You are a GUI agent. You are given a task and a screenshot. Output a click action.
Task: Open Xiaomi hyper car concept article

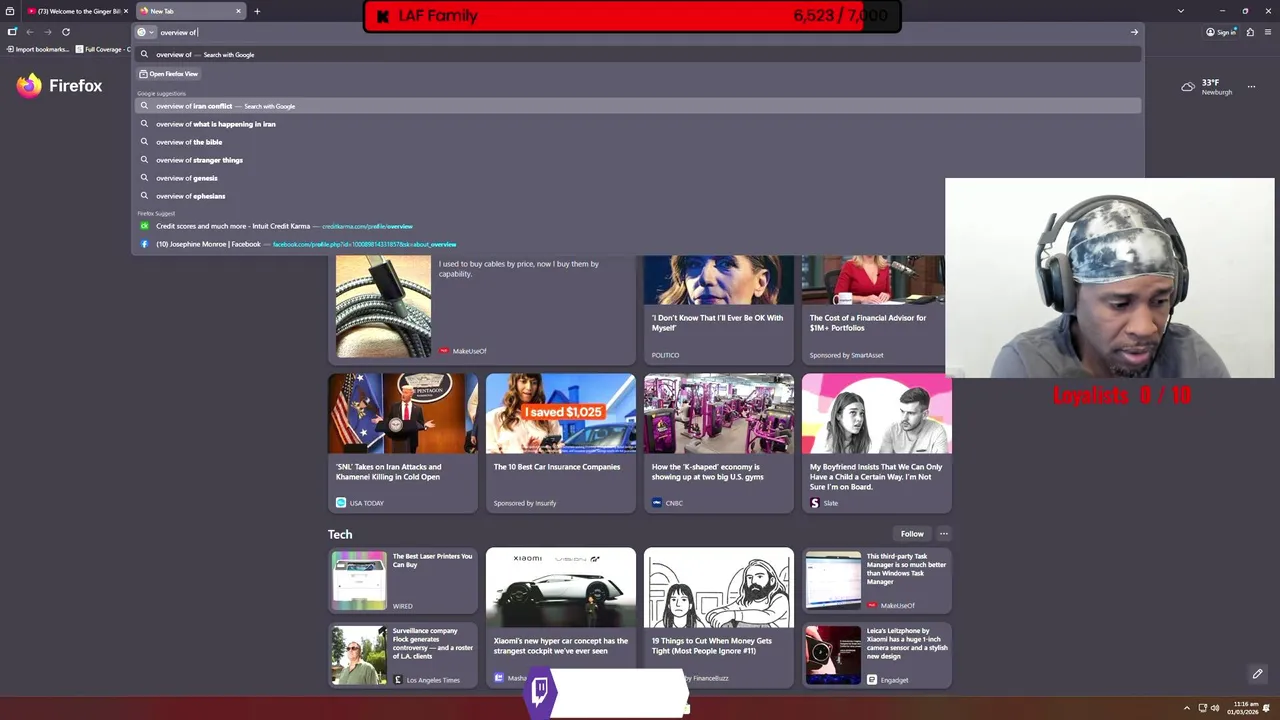(560, 617)
